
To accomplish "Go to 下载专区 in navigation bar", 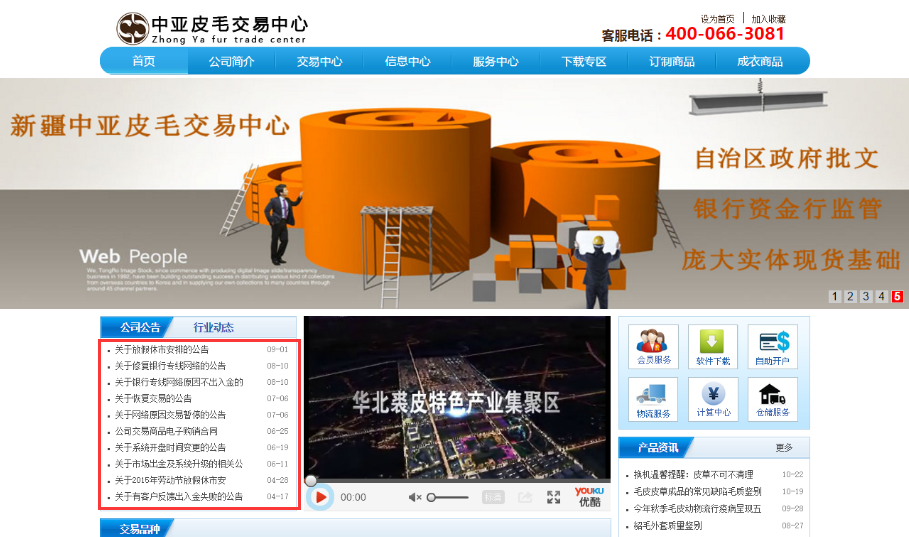I will point(584,61).
